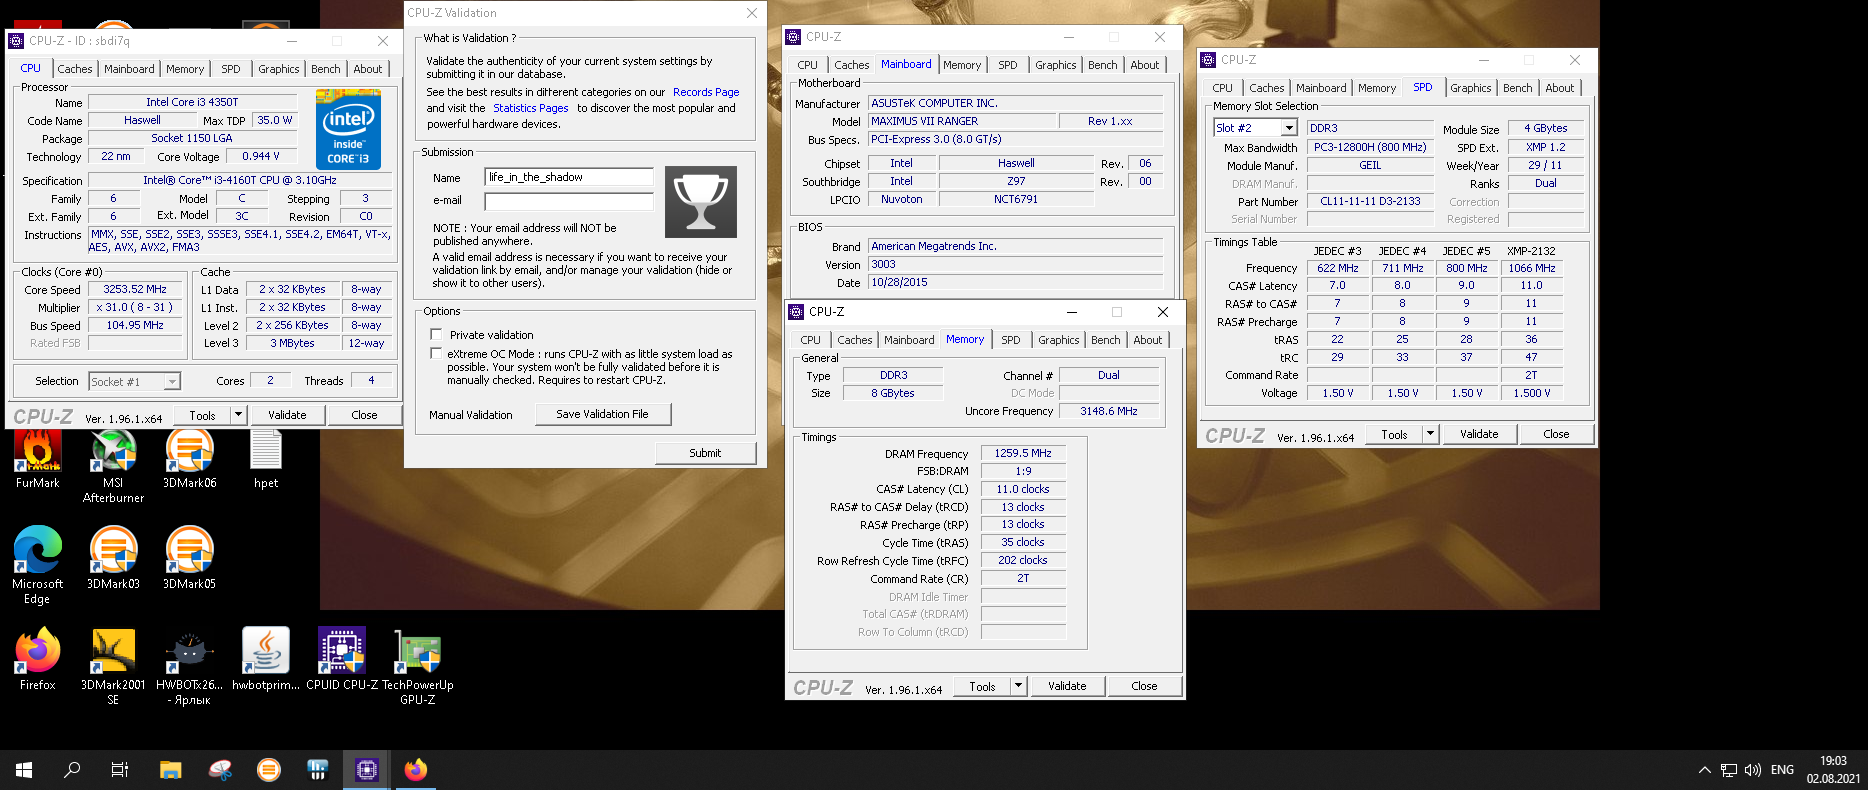Click the trophy image in Validation dialog

click(x=700, y=202)
